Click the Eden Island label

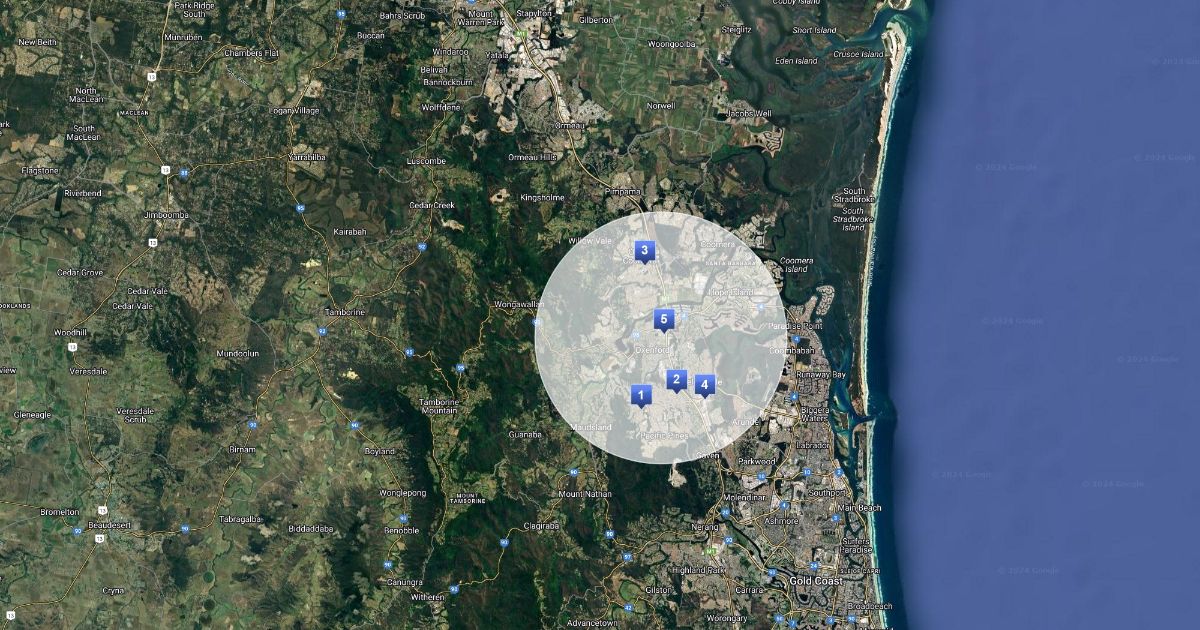(x=795, y=61)
